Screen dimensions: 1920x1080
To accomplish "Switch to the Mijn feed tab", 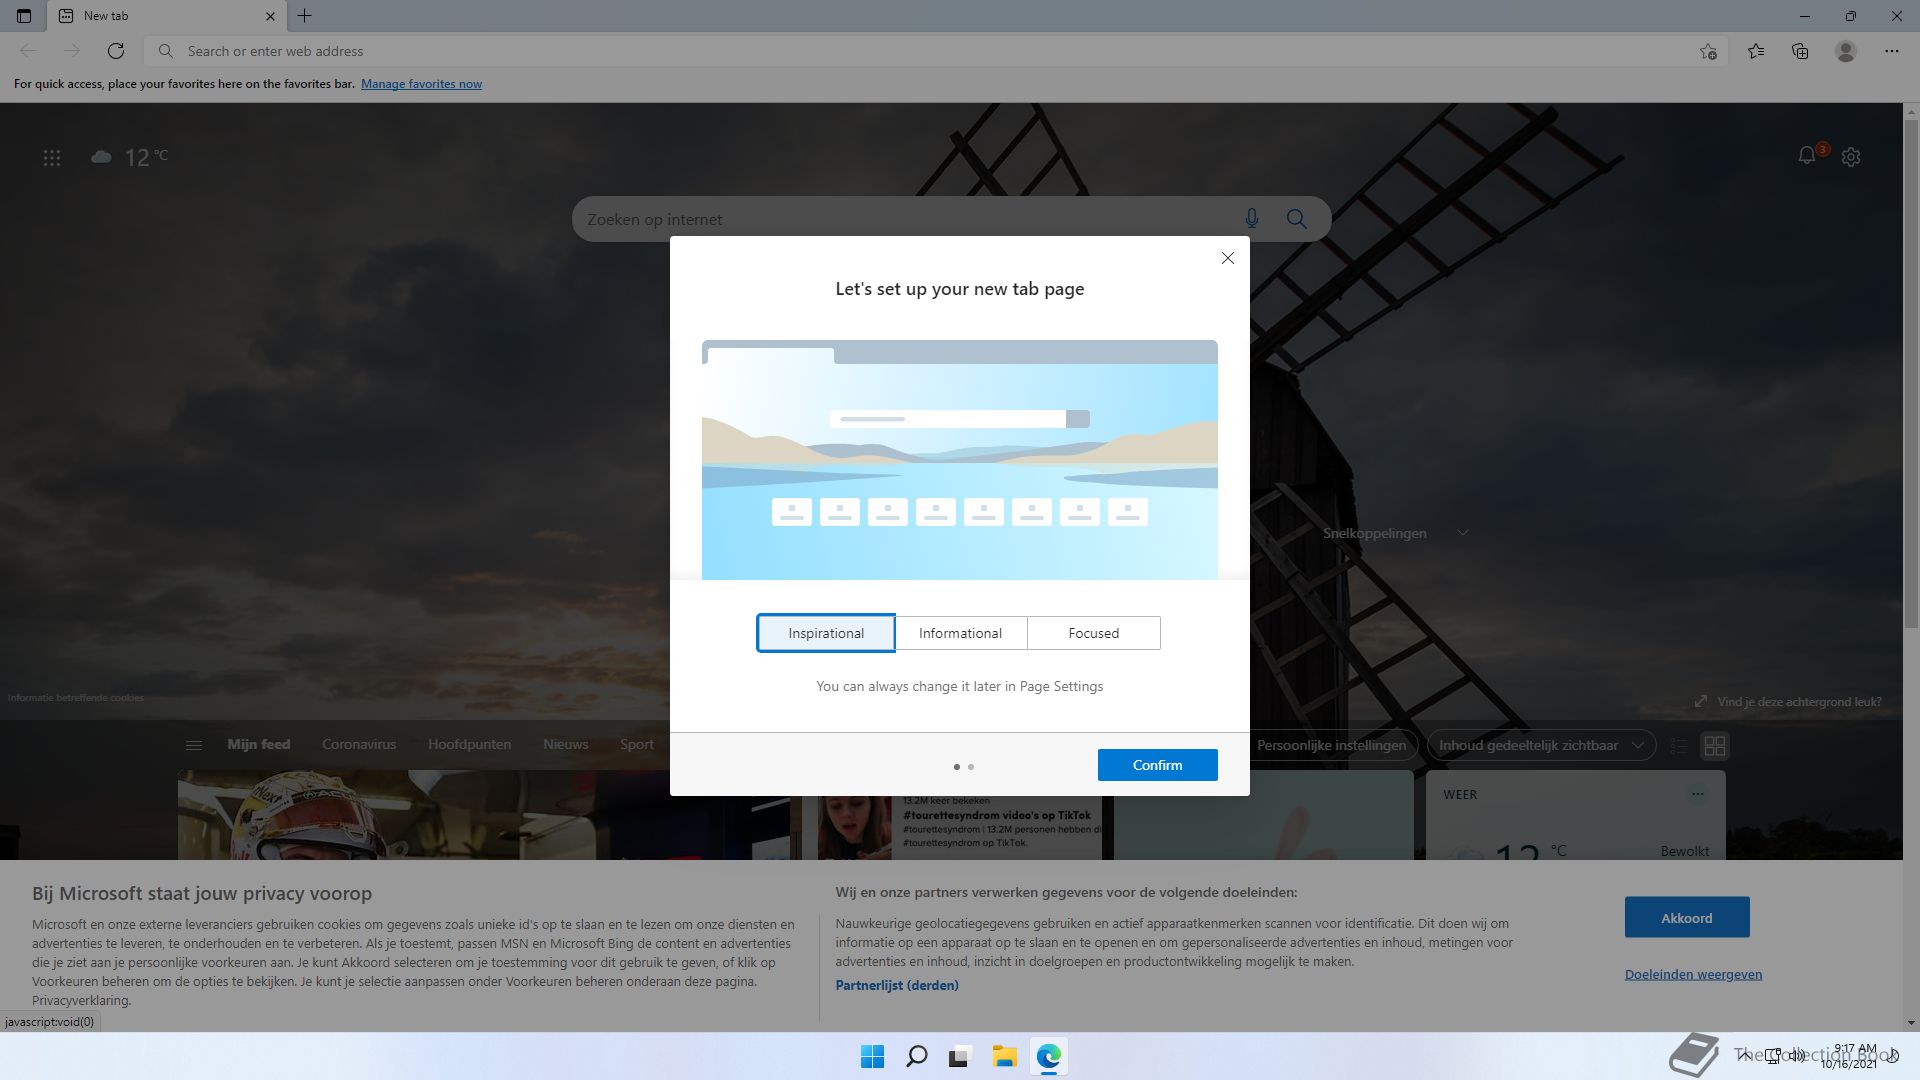I will (259, 745).
